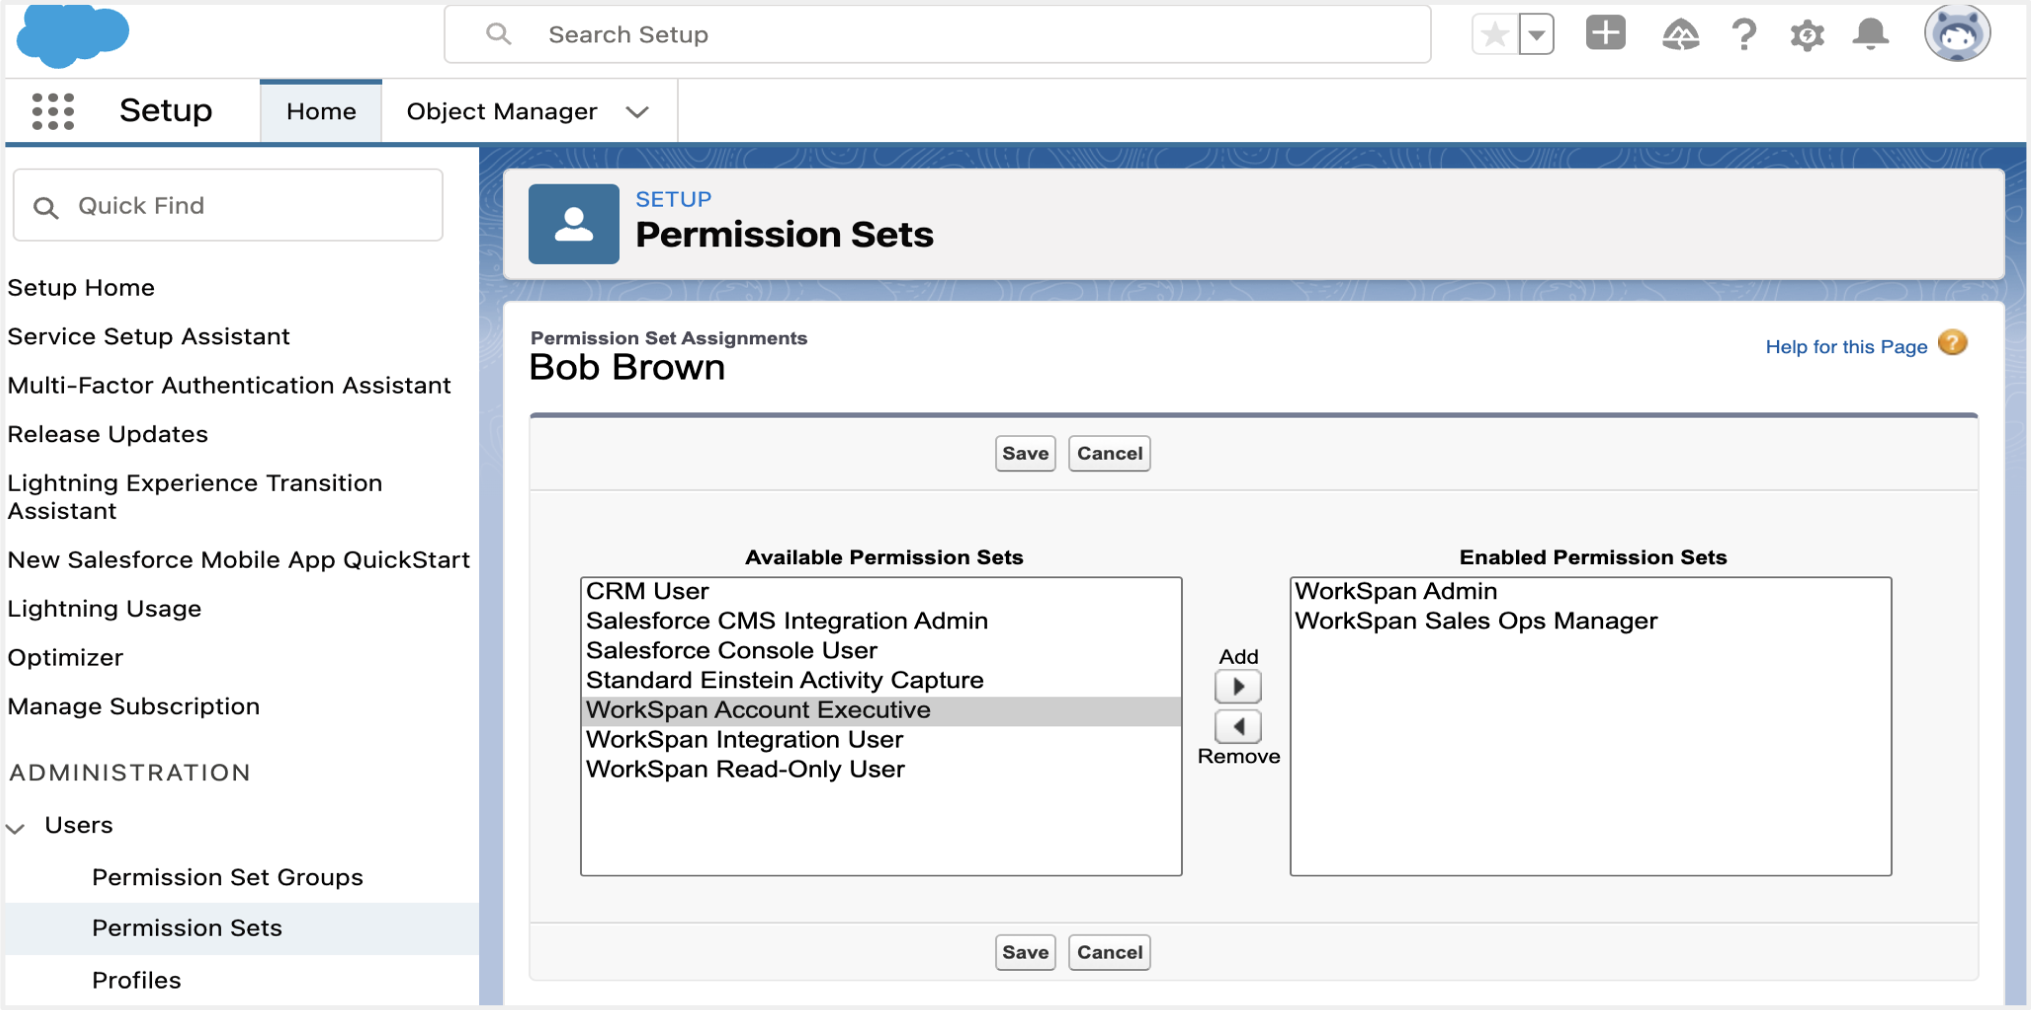Select Standard Einstein Activity Capture

click(x=881, y=680)
